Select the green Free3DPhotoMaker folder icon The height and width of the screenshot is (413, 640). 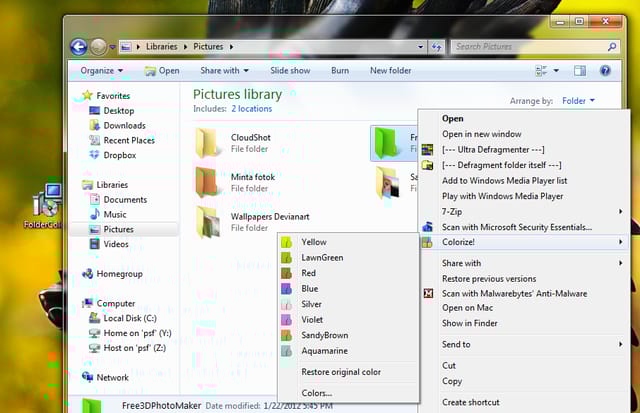click(386, 143)
